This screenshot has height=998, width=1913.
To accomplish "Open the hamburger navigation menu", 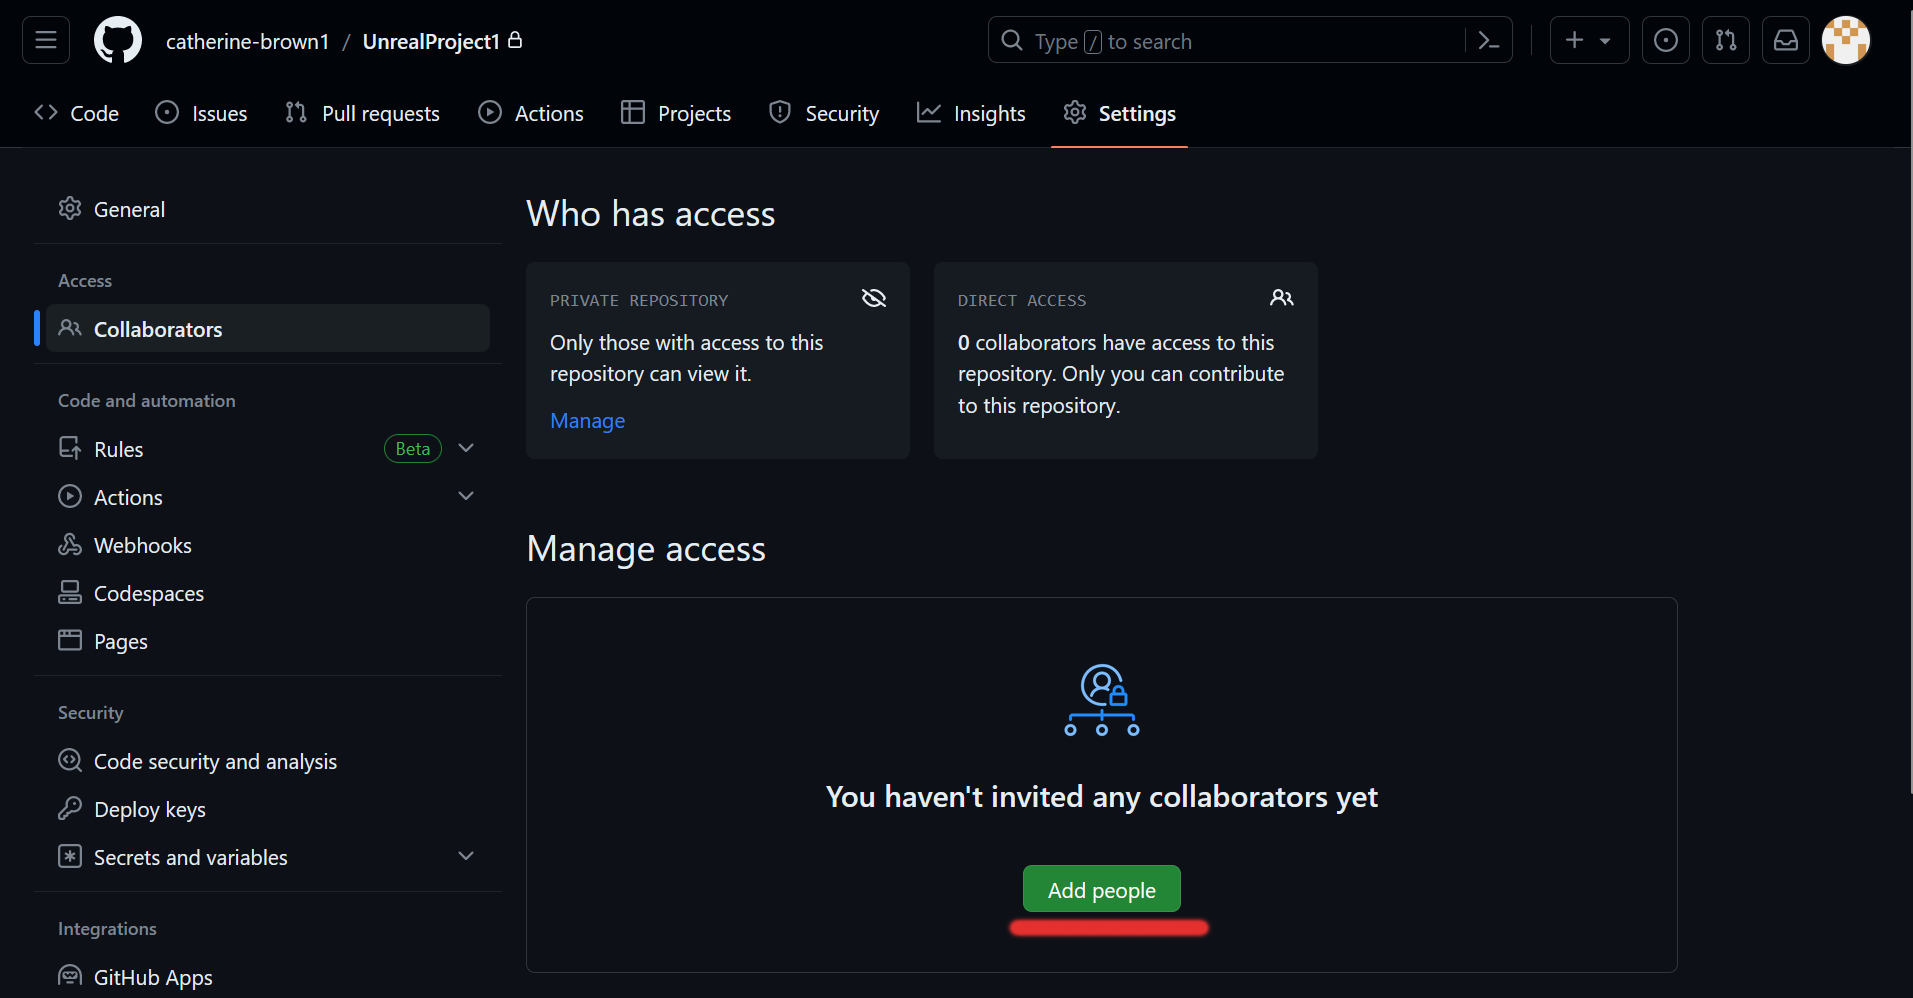I will [x=45, y=40].
